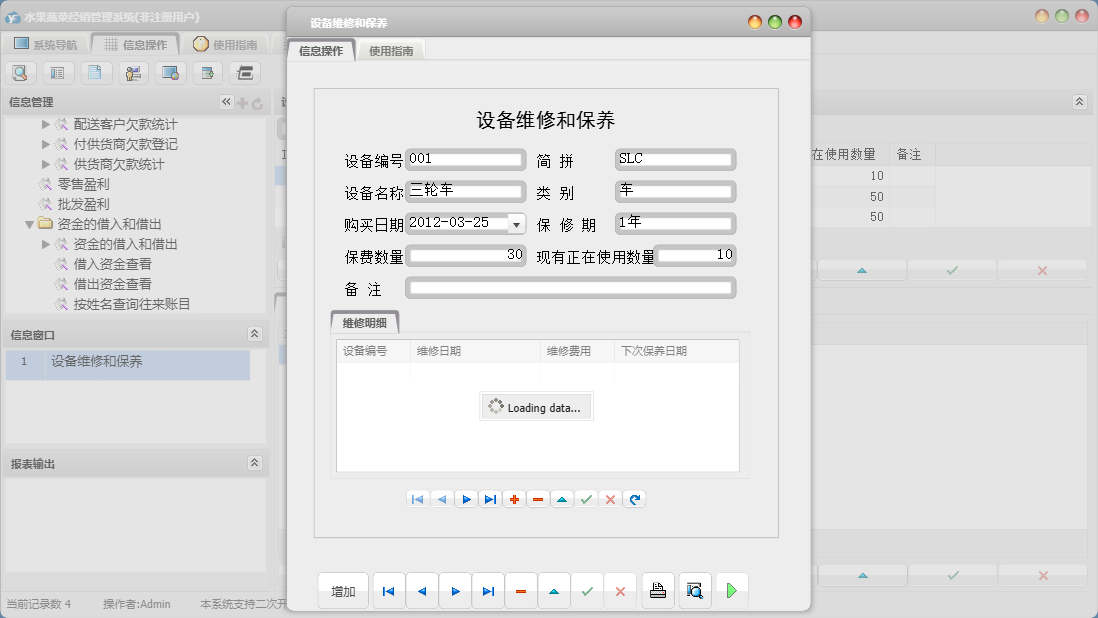
Task: Collapse the 信息管理 sidebar panel
Action: 226,101
